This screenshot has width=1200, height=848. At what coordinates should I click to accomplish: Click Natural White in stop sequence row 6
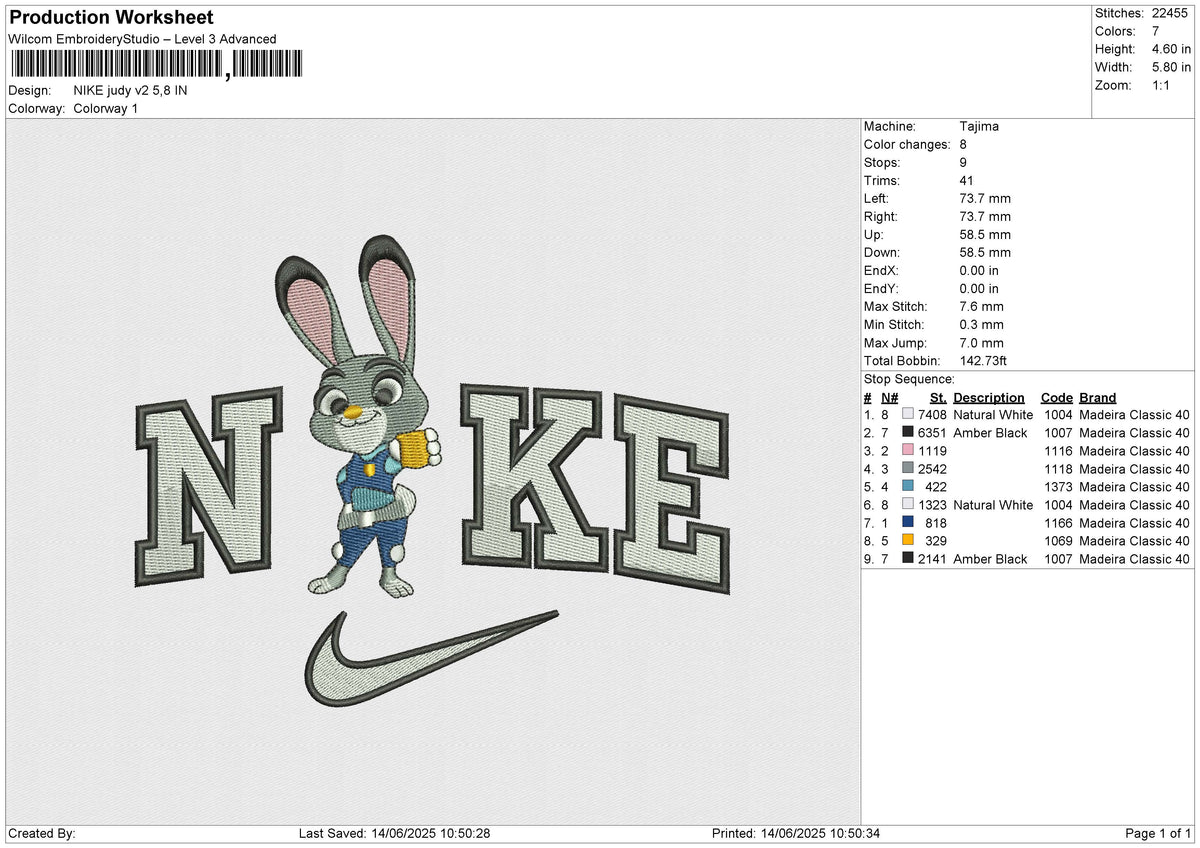click(993, 505)
